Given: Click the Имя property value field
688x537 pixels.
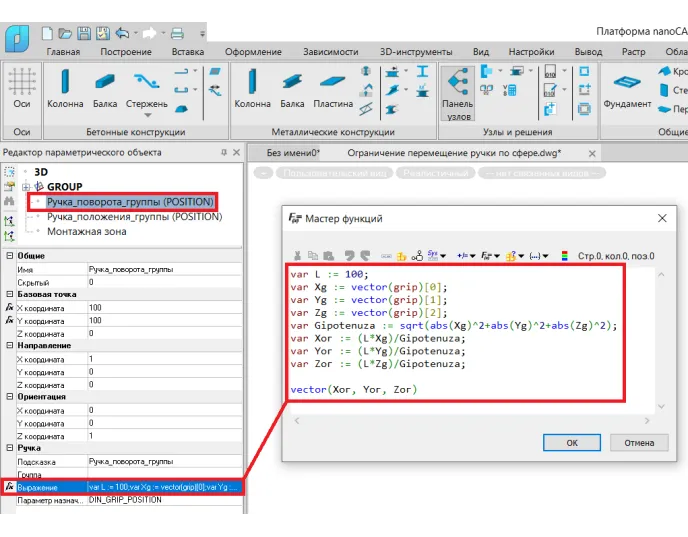Looking at the screenshot, I should coord(165,269).
